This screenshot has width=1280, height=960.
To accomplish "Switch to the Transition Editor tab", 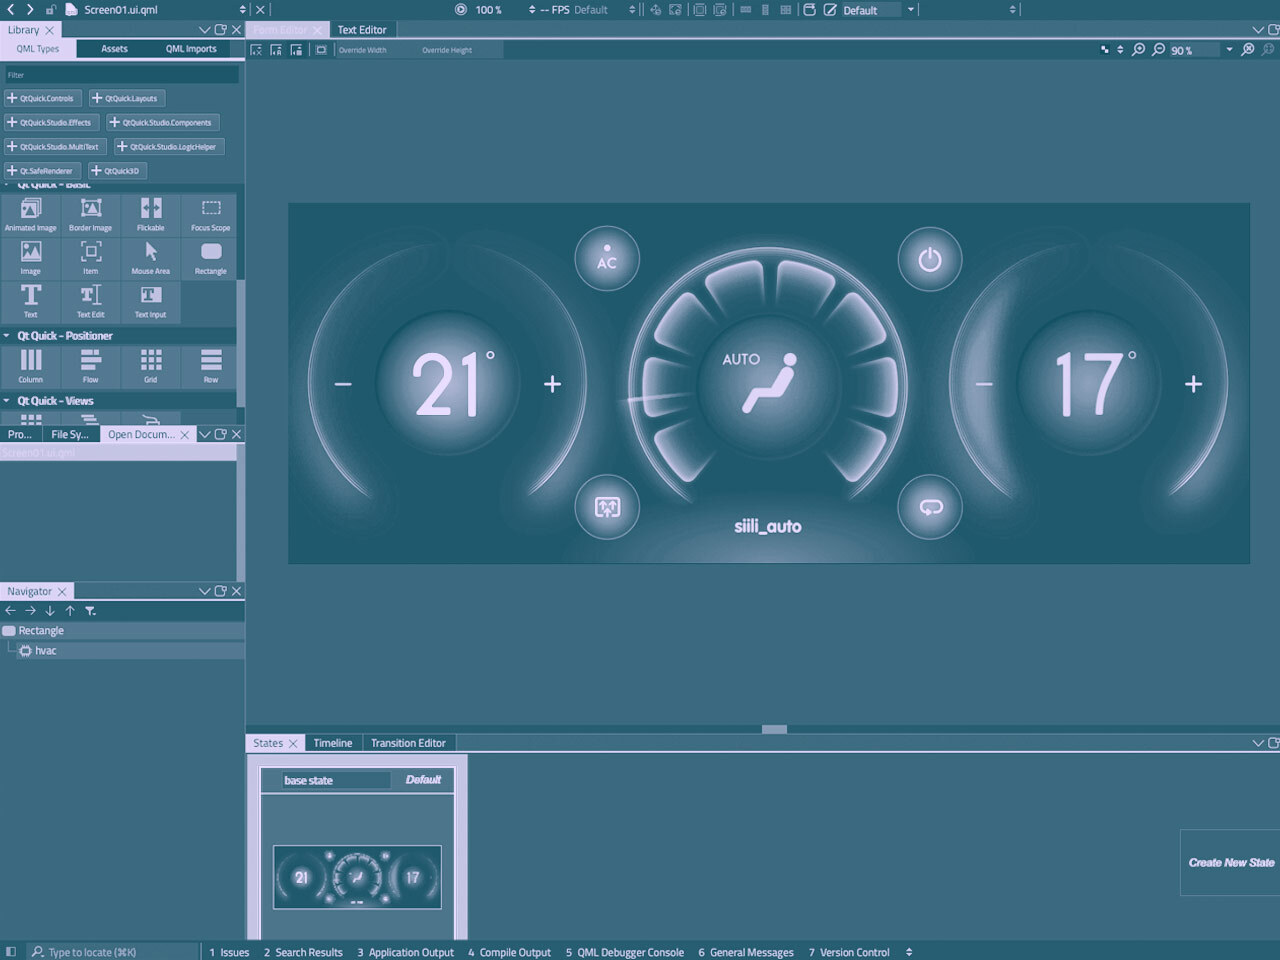I will 408,742.
